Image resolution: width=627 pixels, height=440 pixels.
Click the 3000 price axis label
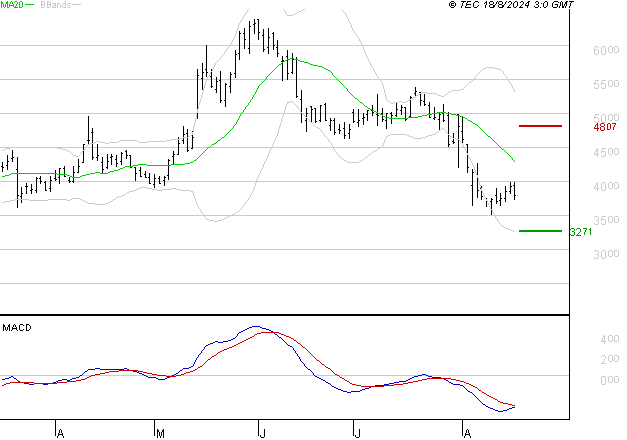click(606, 254)
